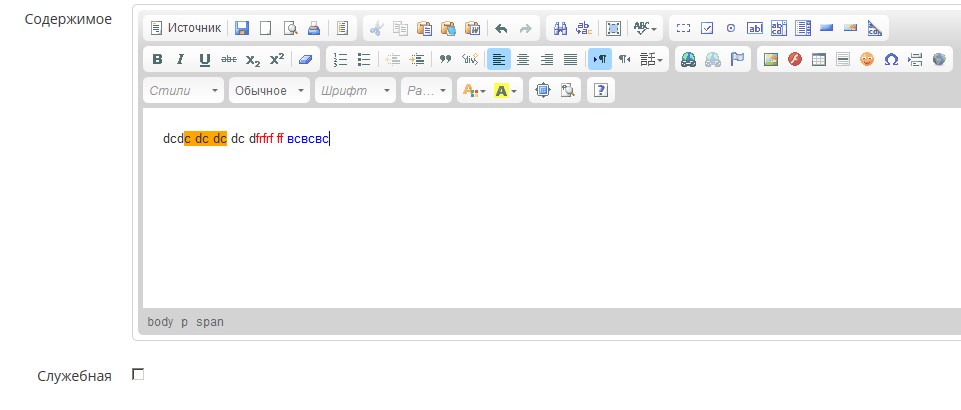Image resolution: width=961 pixels, height=410 pixels.
Task: Open the Стили styles dropdown
Action: click(184, 91)
